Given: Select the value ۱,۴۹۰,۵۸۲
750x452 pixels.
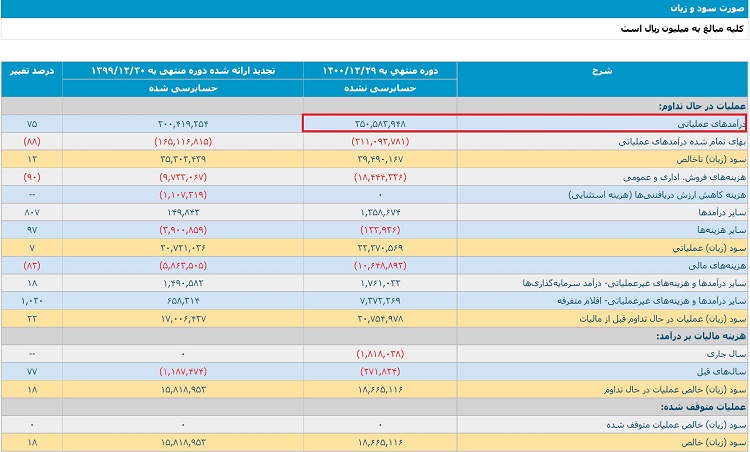Looking at the screenshot, I should pyautogui.click(x=183, y=283).
